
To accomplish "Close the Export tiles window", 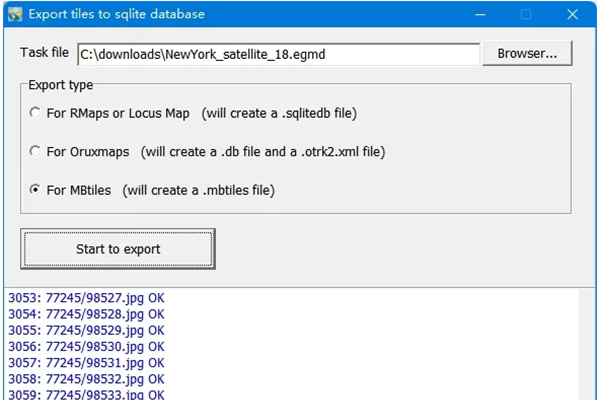I will [x=572, y=15].
